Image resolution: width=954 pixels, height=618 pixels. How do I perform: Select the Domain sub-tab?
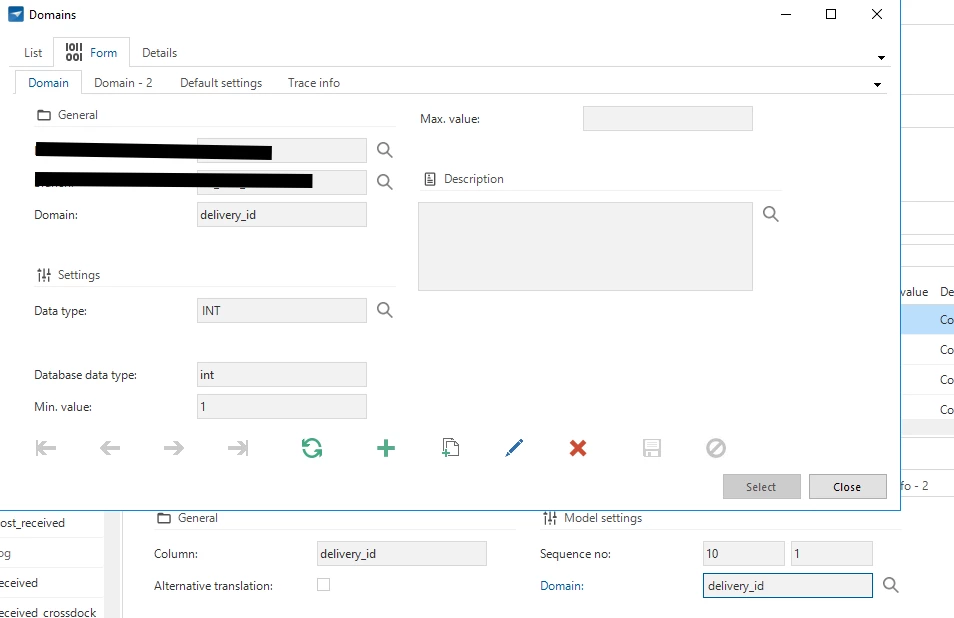[48, 83]
